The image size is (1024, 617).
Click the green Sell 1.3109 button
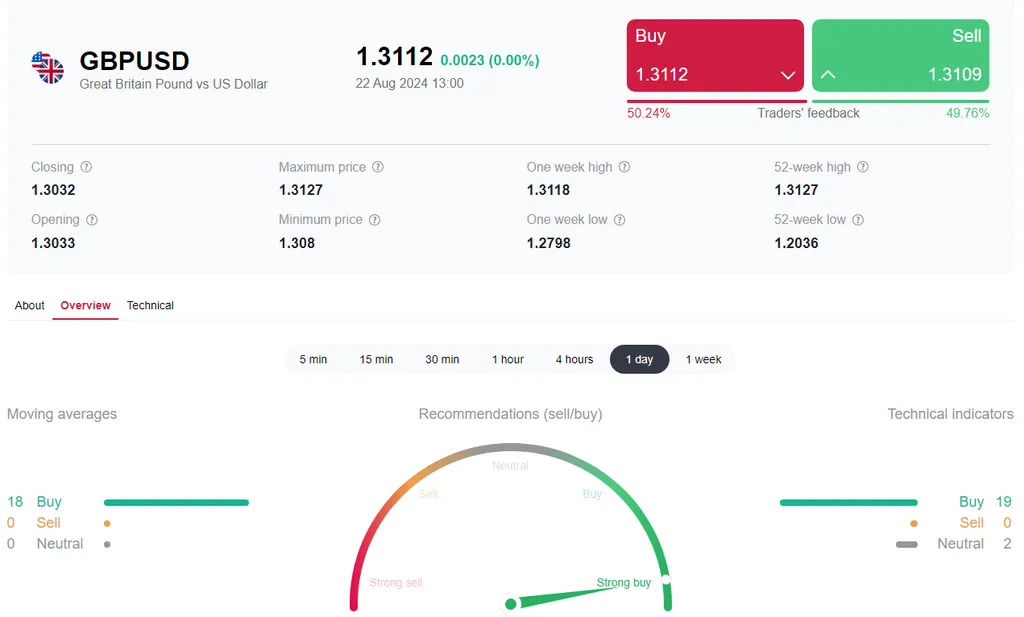(x=901, y=55)
